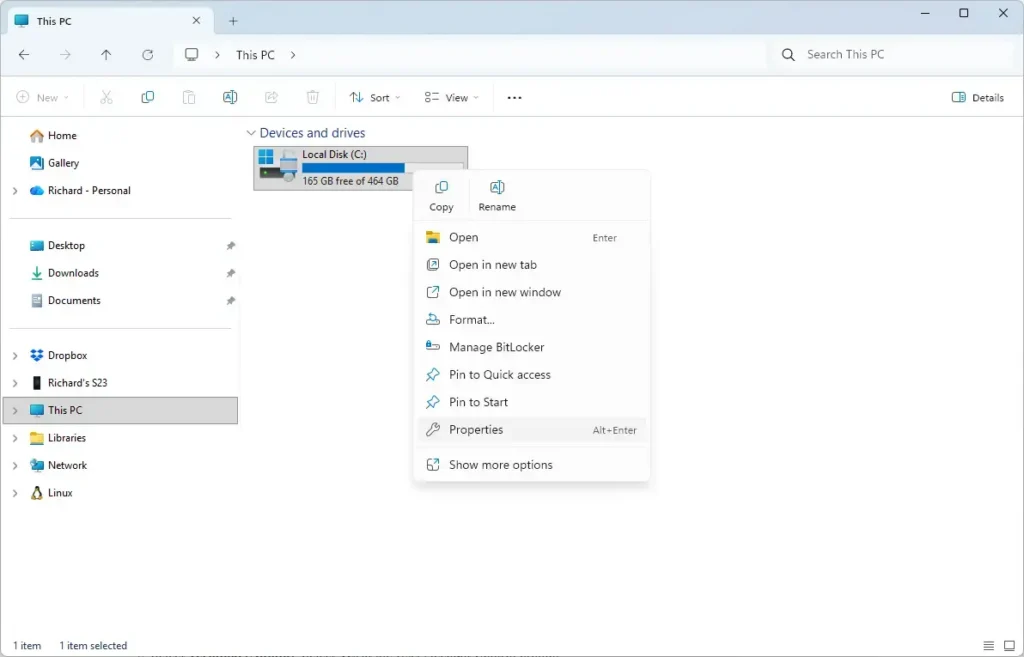Image resolution: width=1024 pixels, height=657 pixels.
Task: Choose Format... from the context menu
Action: coord(532,319)
